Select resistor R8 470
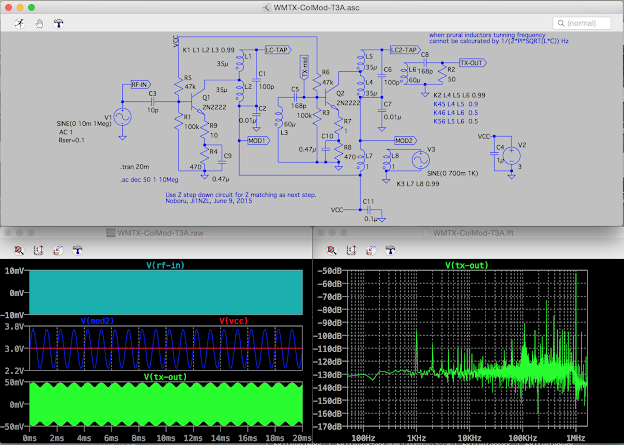The height and width of the screenshot is (445, 624). (x=339, y=152)
